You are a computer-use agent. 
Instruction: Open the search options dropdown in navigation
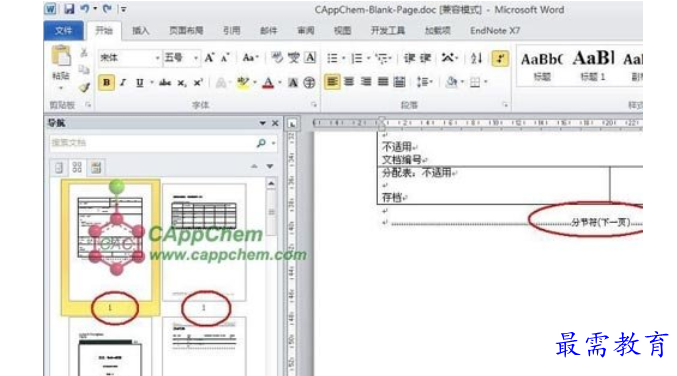tap(274, 143)
